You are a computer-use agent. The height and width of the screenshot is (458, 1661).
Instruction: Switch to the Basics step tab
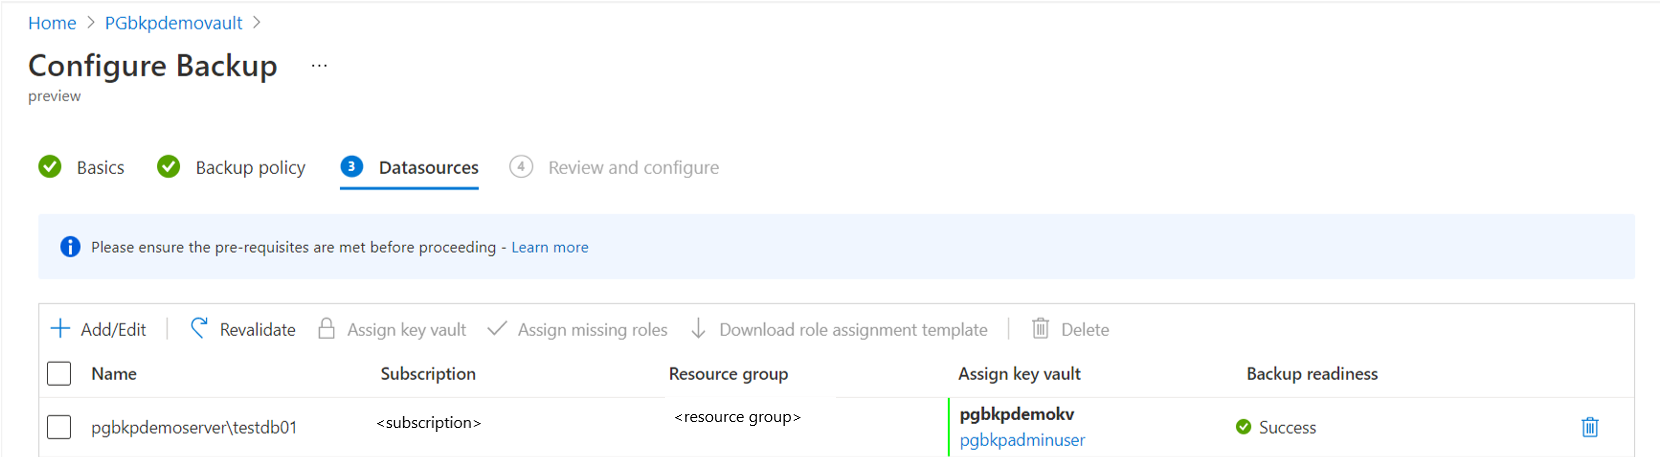pos(100,167)
